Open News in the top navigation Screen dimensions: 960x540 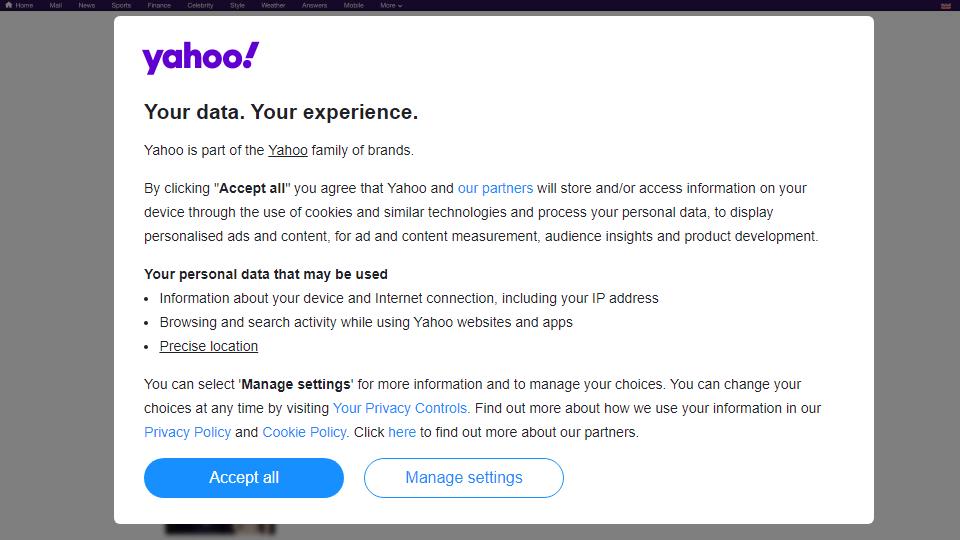86,6
